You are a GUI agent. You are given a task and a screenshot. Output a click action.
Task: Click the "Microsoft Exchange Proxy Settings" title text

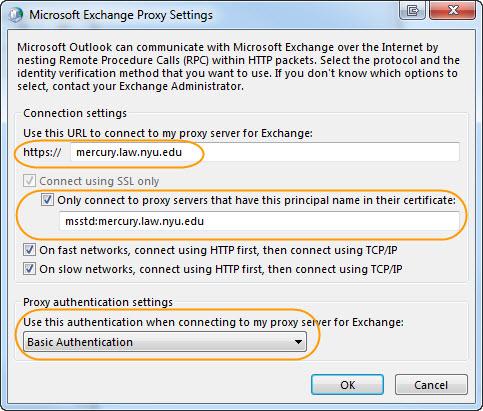pos(121,15)
